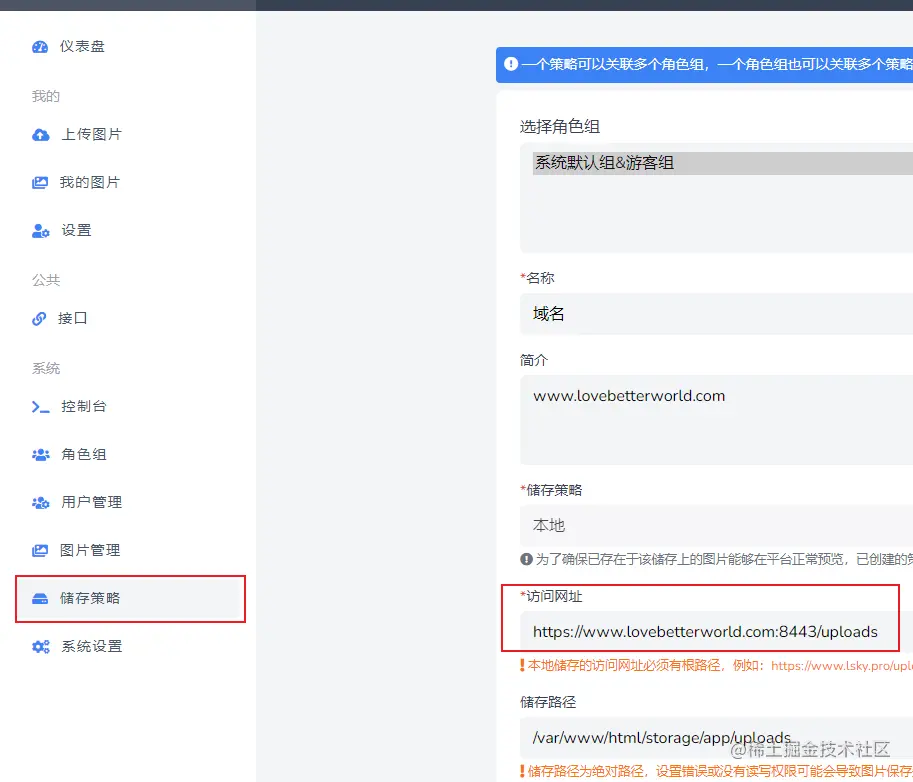The height and width of the screenshot is (782, 913).
Task: Click the warning icon before 本地储存 hint
Action: (522, 665)
